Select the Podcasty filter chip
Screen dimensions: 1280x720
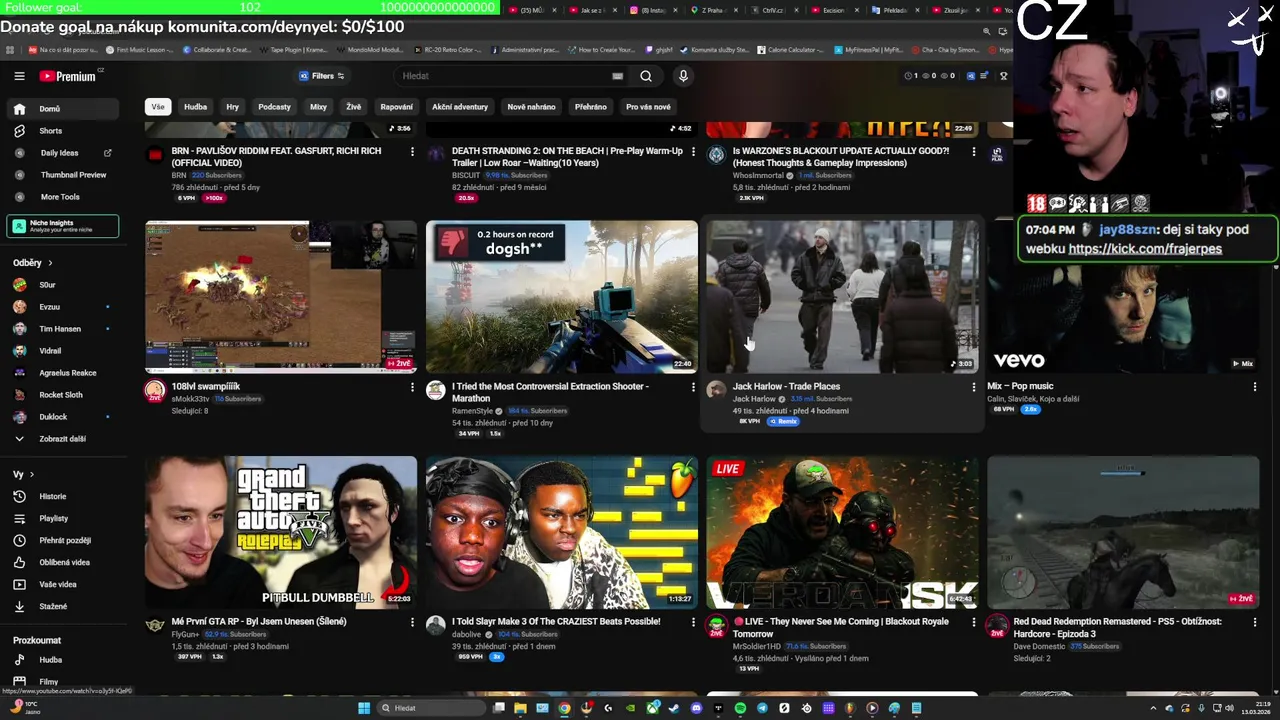[x=274, y=107]
